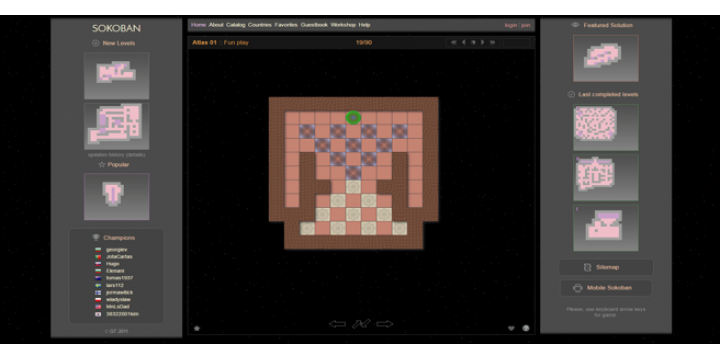Viewport: 720px width, 360px height.
Task: Undo move with left arrow icon
Action: [x=338, y=324]
